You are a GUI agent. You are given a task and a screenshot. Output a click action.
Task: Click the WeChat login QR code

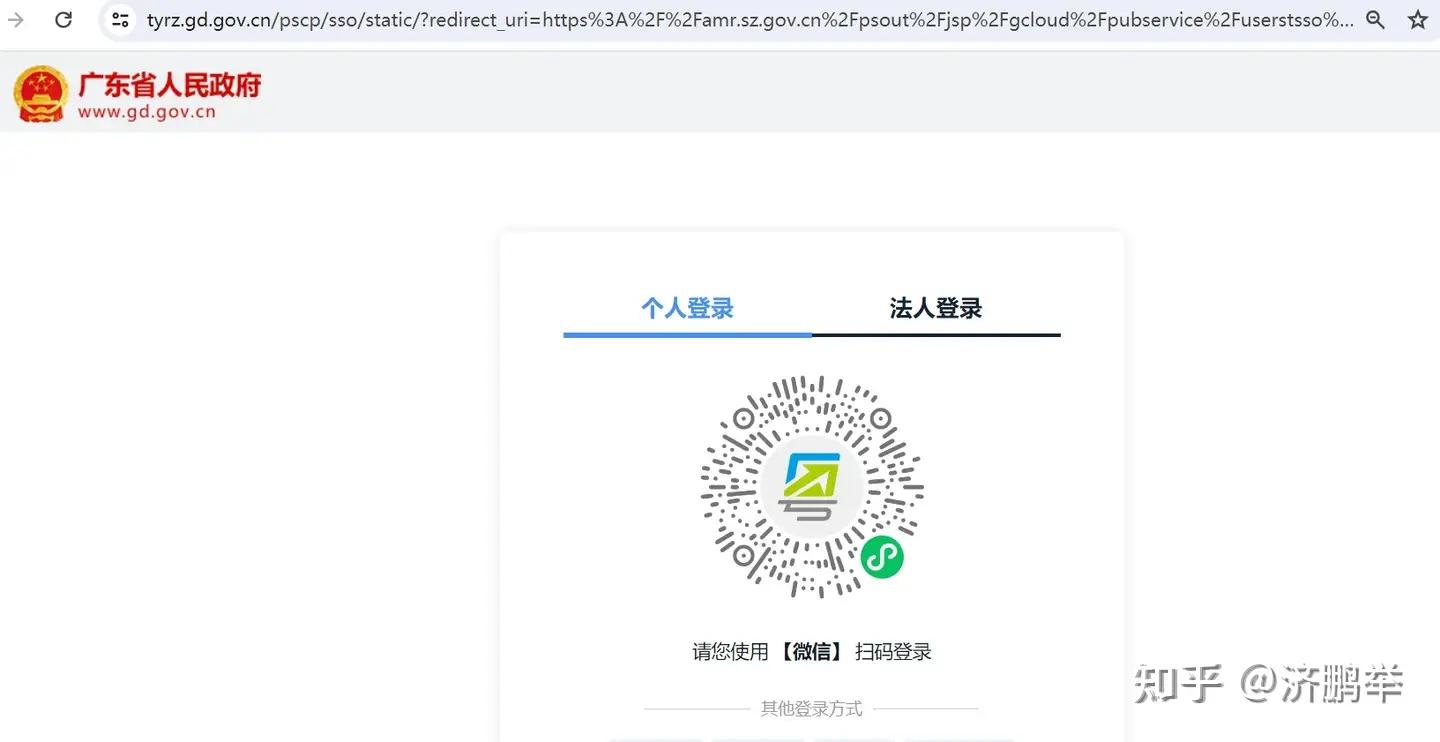coord(812,487)
